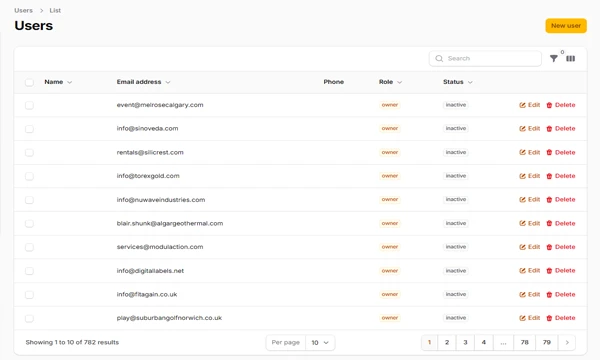Go to page 79
Image resolution: width=600 pixels, height=360 pixels.
pos(547,342)
